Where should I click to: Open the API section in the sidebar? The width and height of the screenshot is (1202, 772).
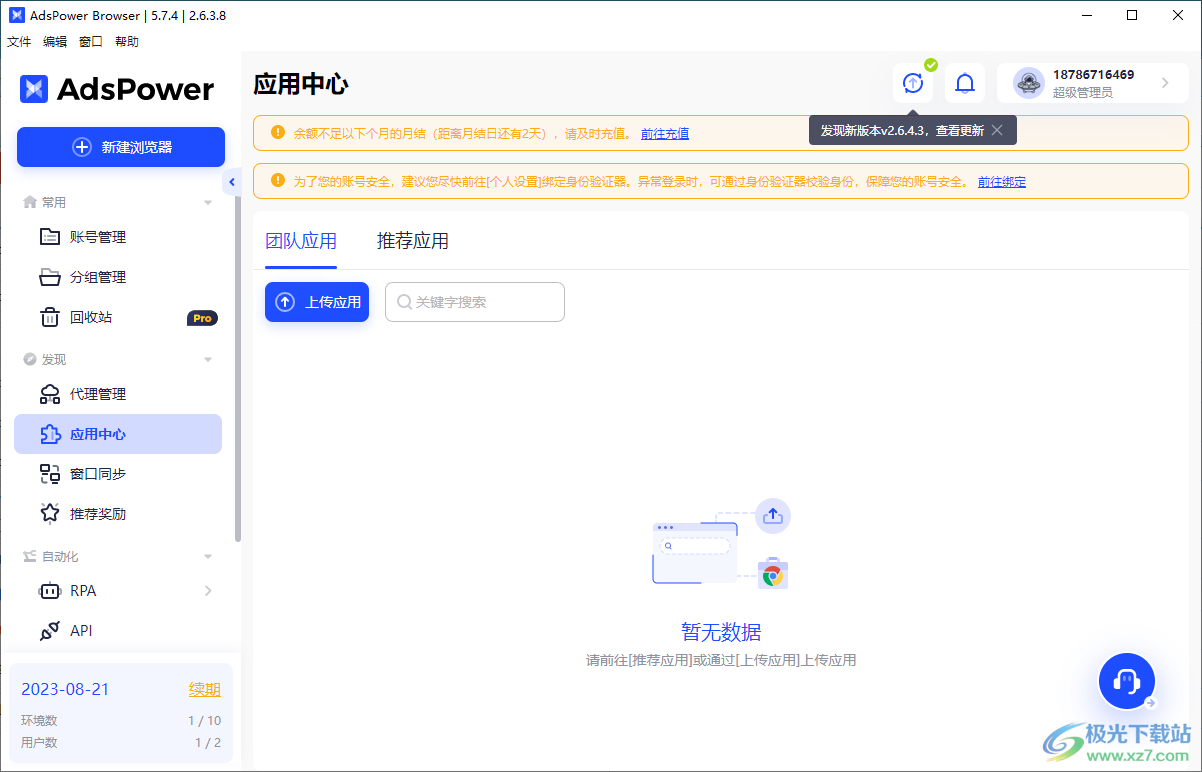pyautogui.click(x=85, y=630)
